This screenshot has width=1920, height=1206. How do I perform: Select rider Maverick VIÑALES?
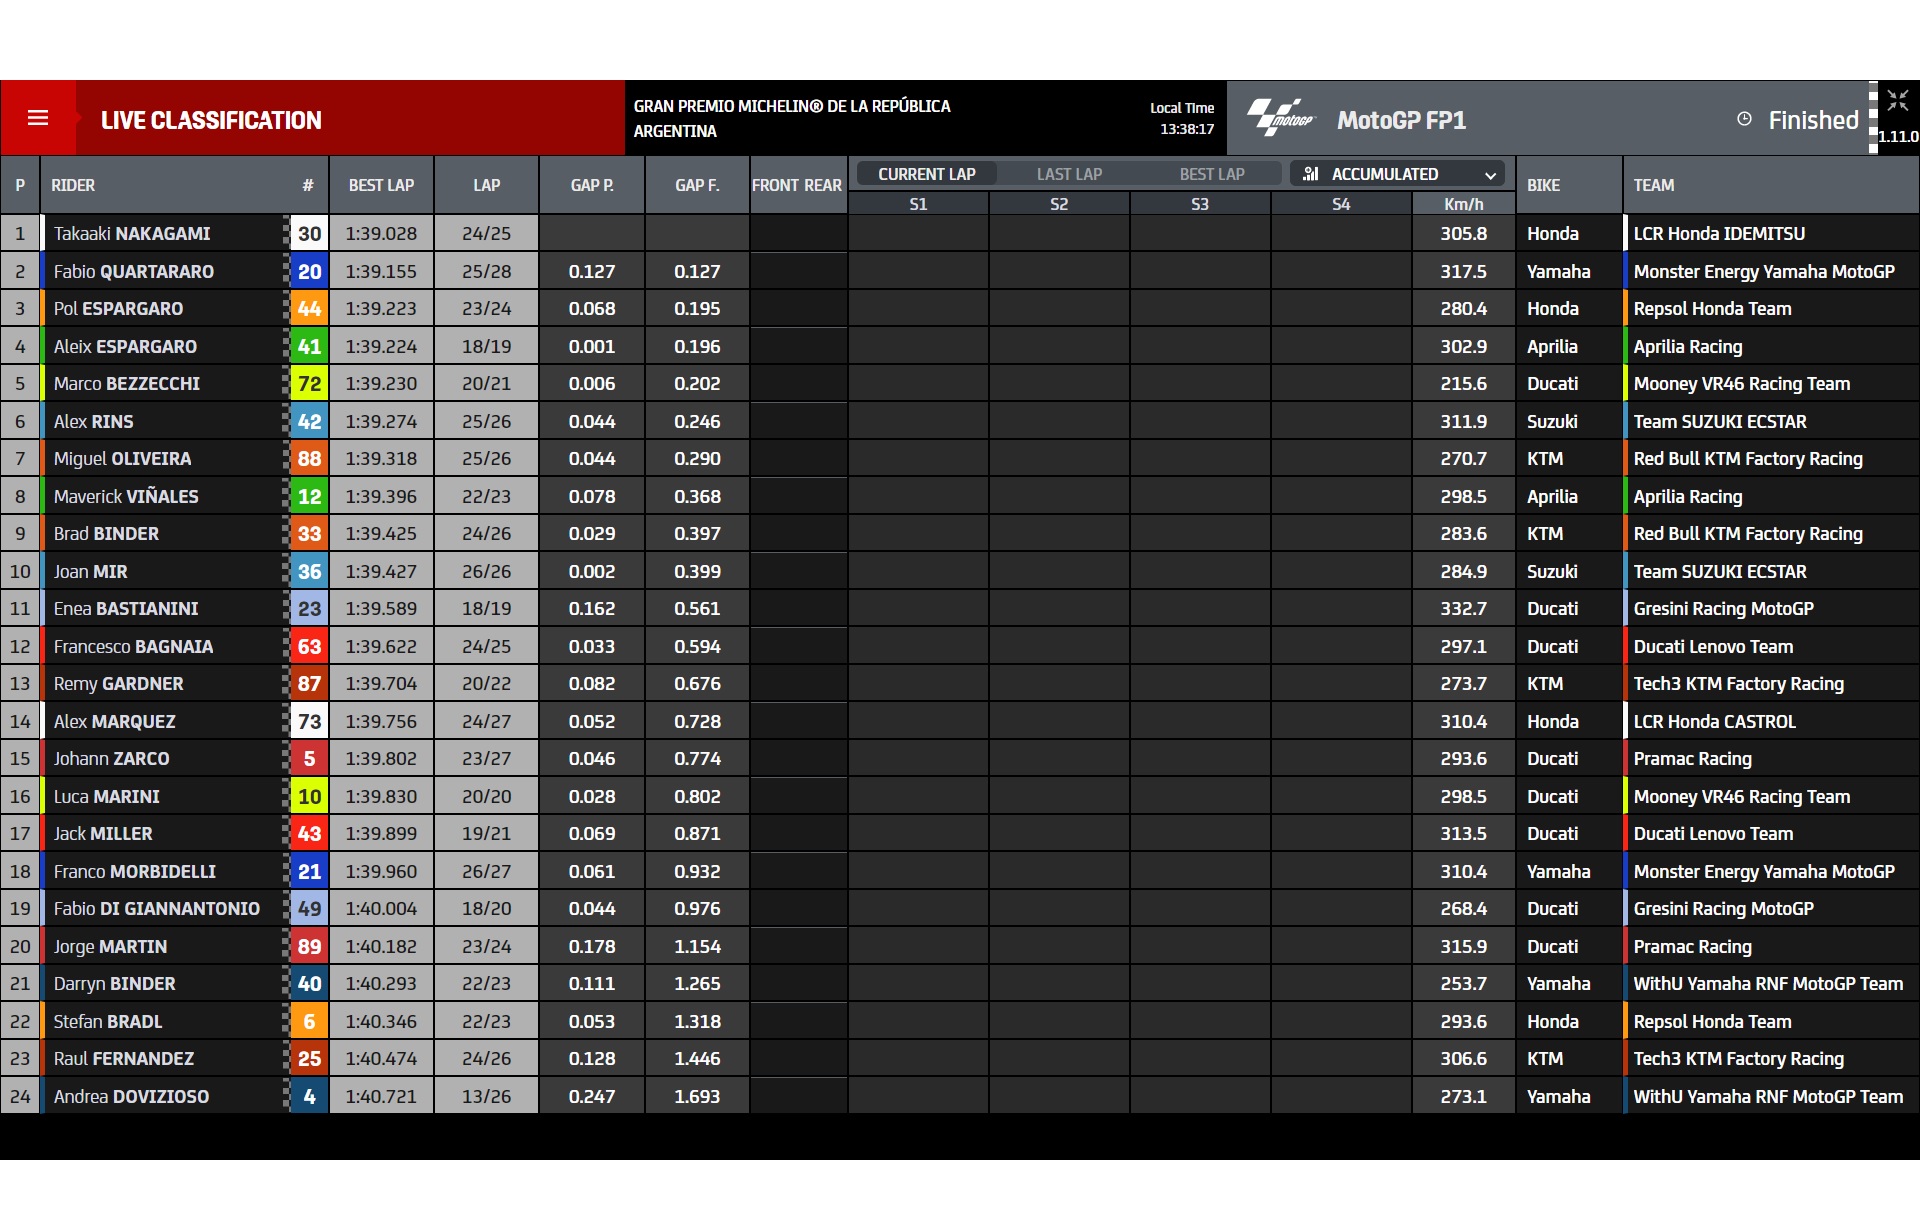tap(126, 496)
